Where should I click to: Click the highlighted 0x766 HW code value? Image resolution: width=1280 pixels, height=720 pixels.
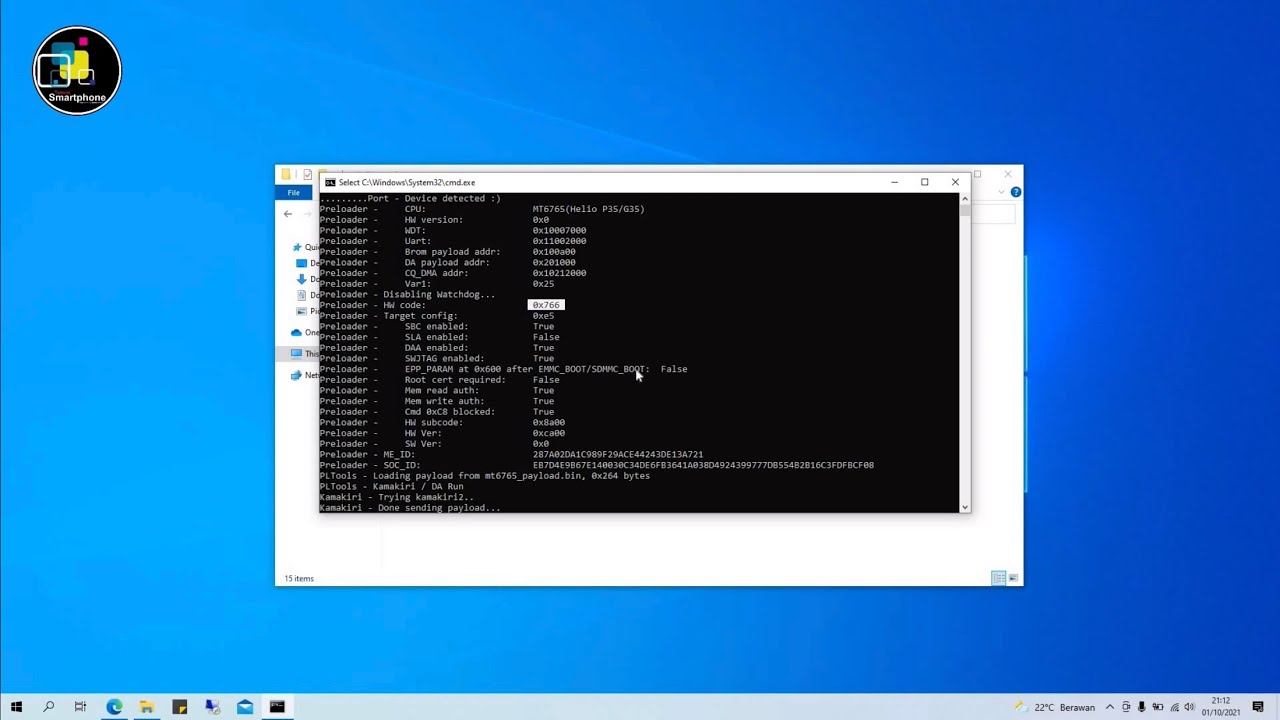[x=546, y=305]
